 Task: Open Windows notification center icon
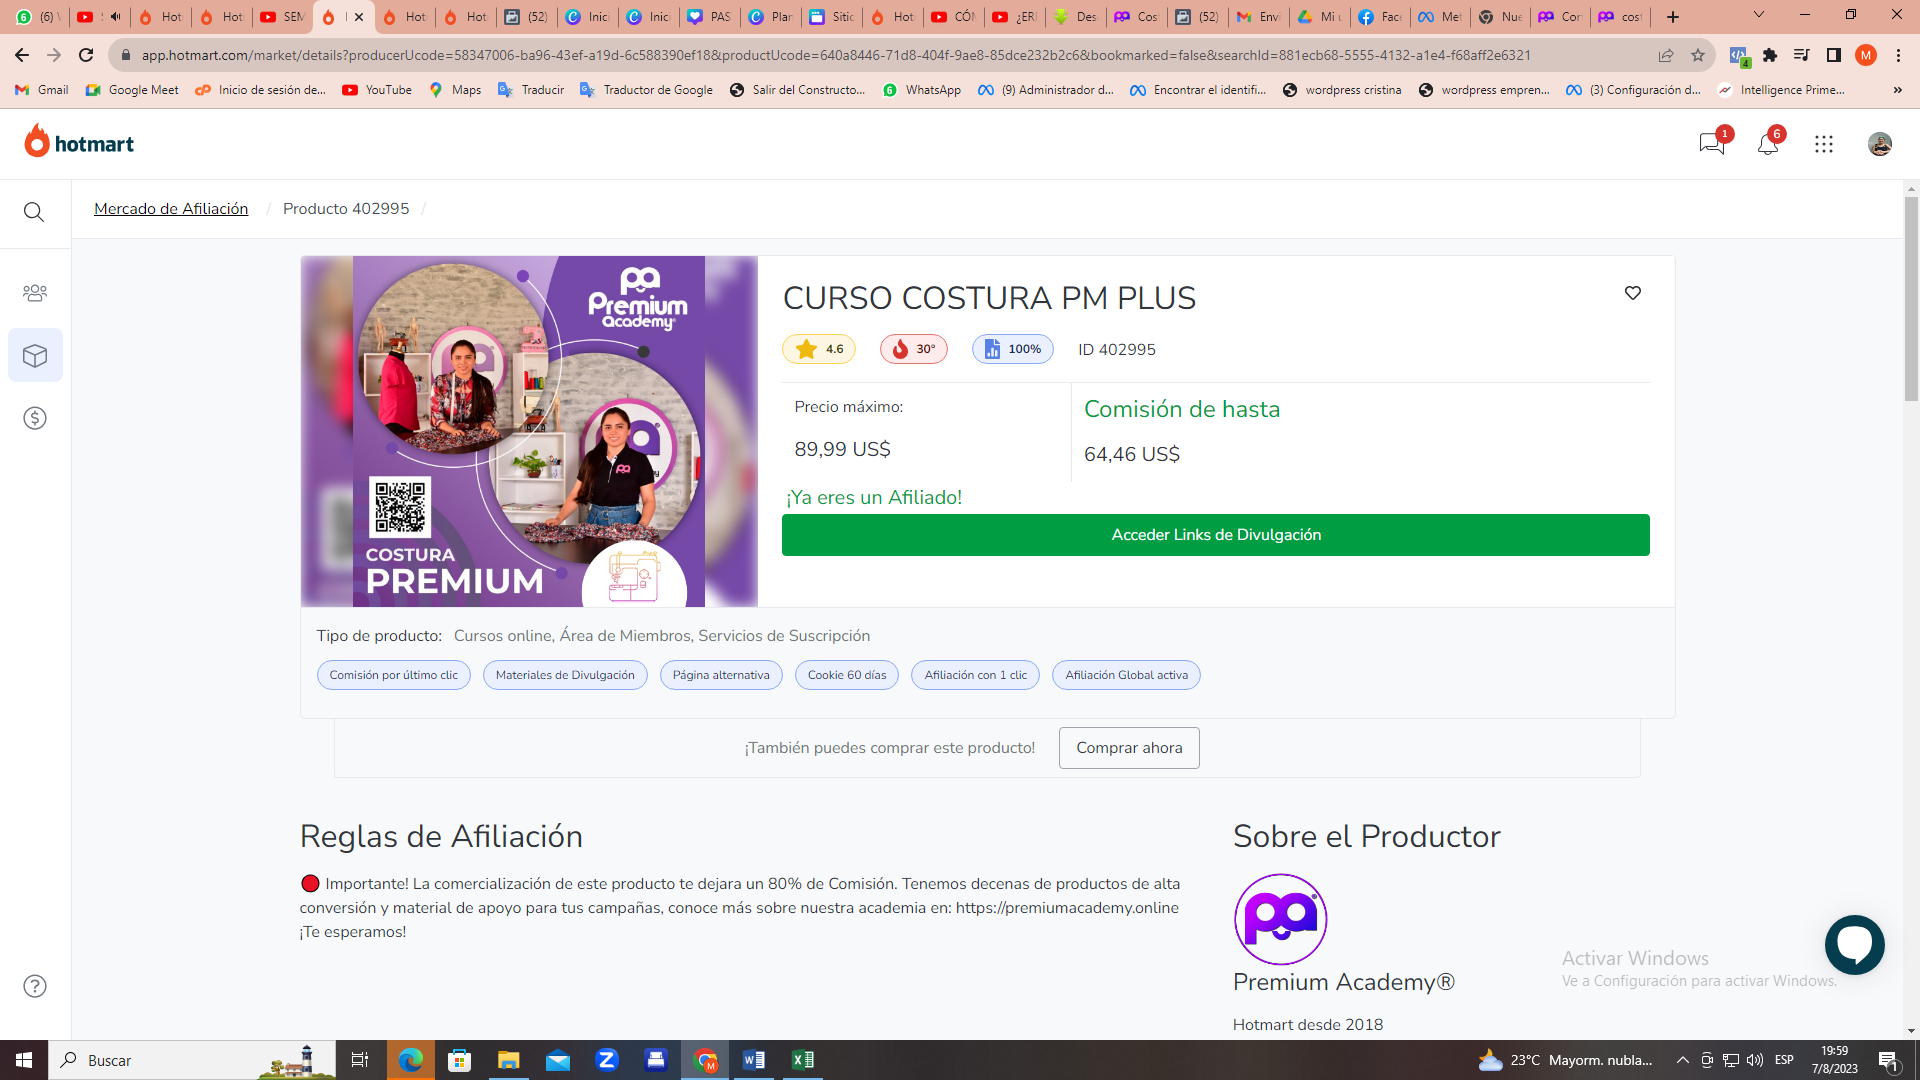1889,1061
